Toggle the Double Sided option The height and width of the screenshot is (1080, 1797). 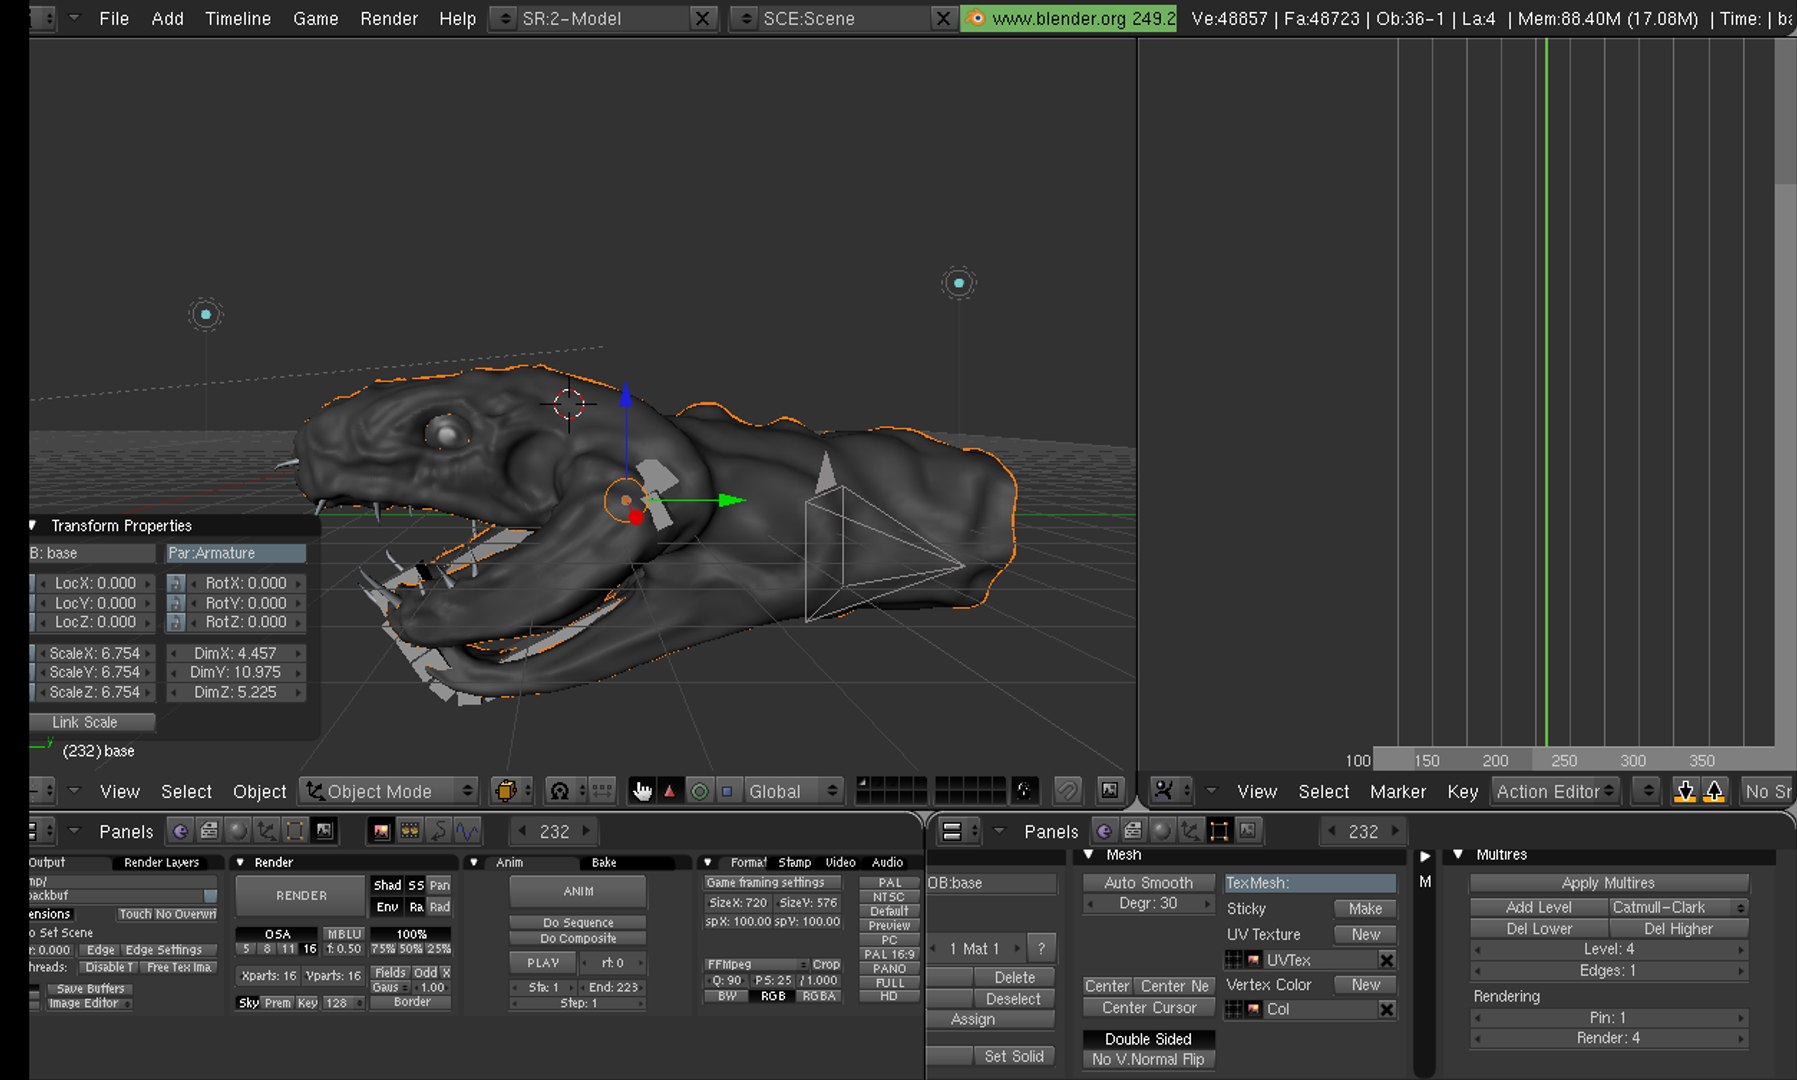[1148, 1039]
